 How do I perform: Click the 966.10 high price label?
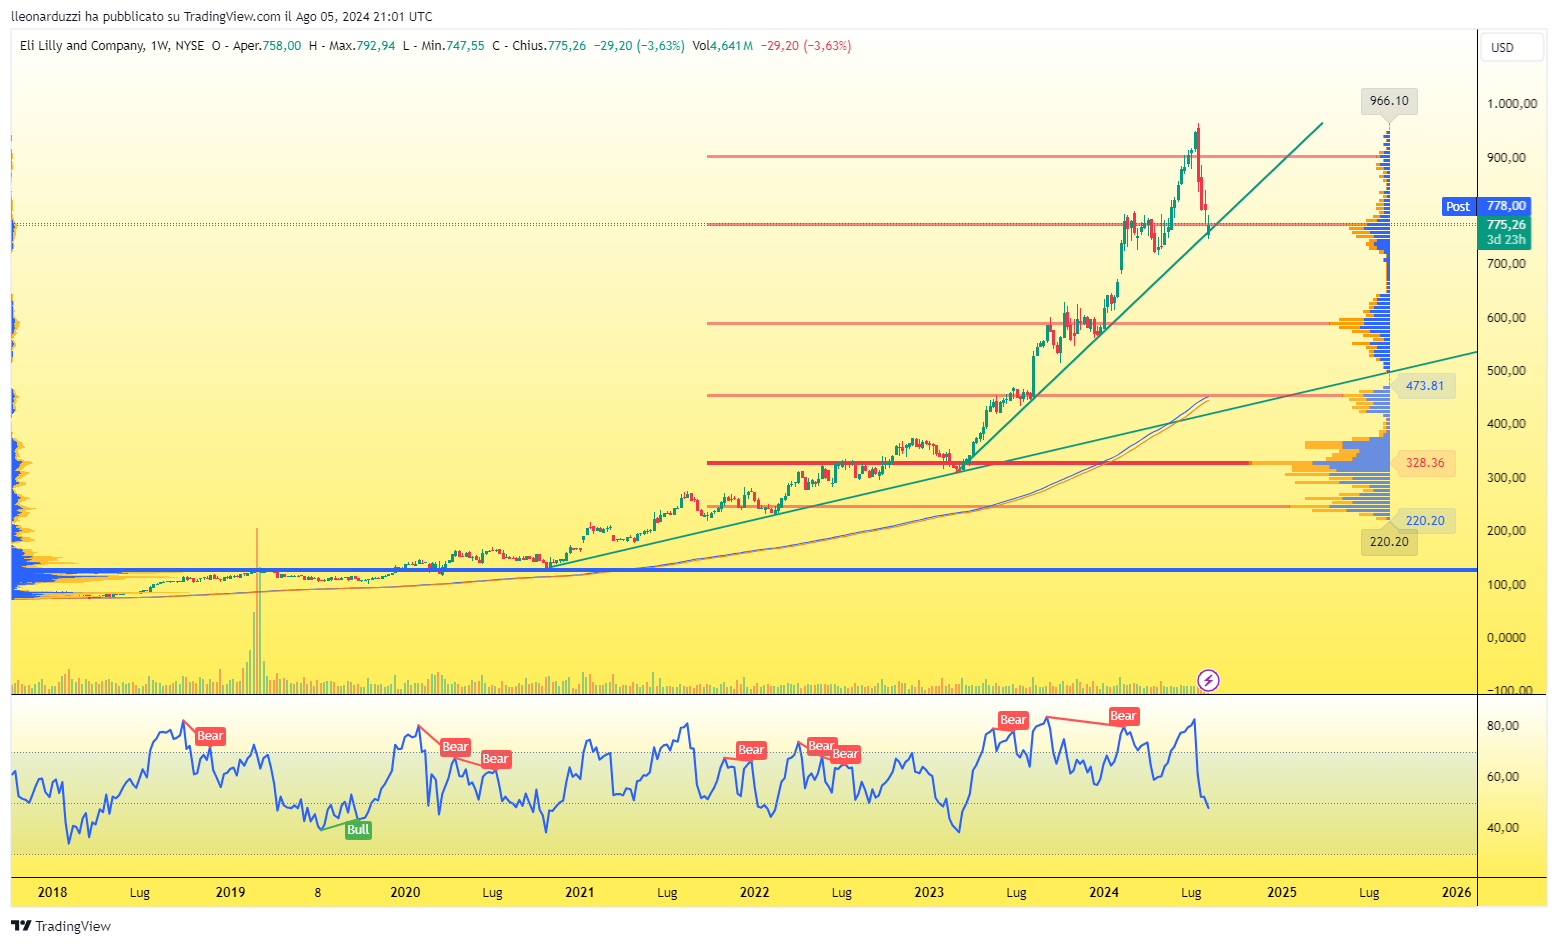[x=1389, y=100]
